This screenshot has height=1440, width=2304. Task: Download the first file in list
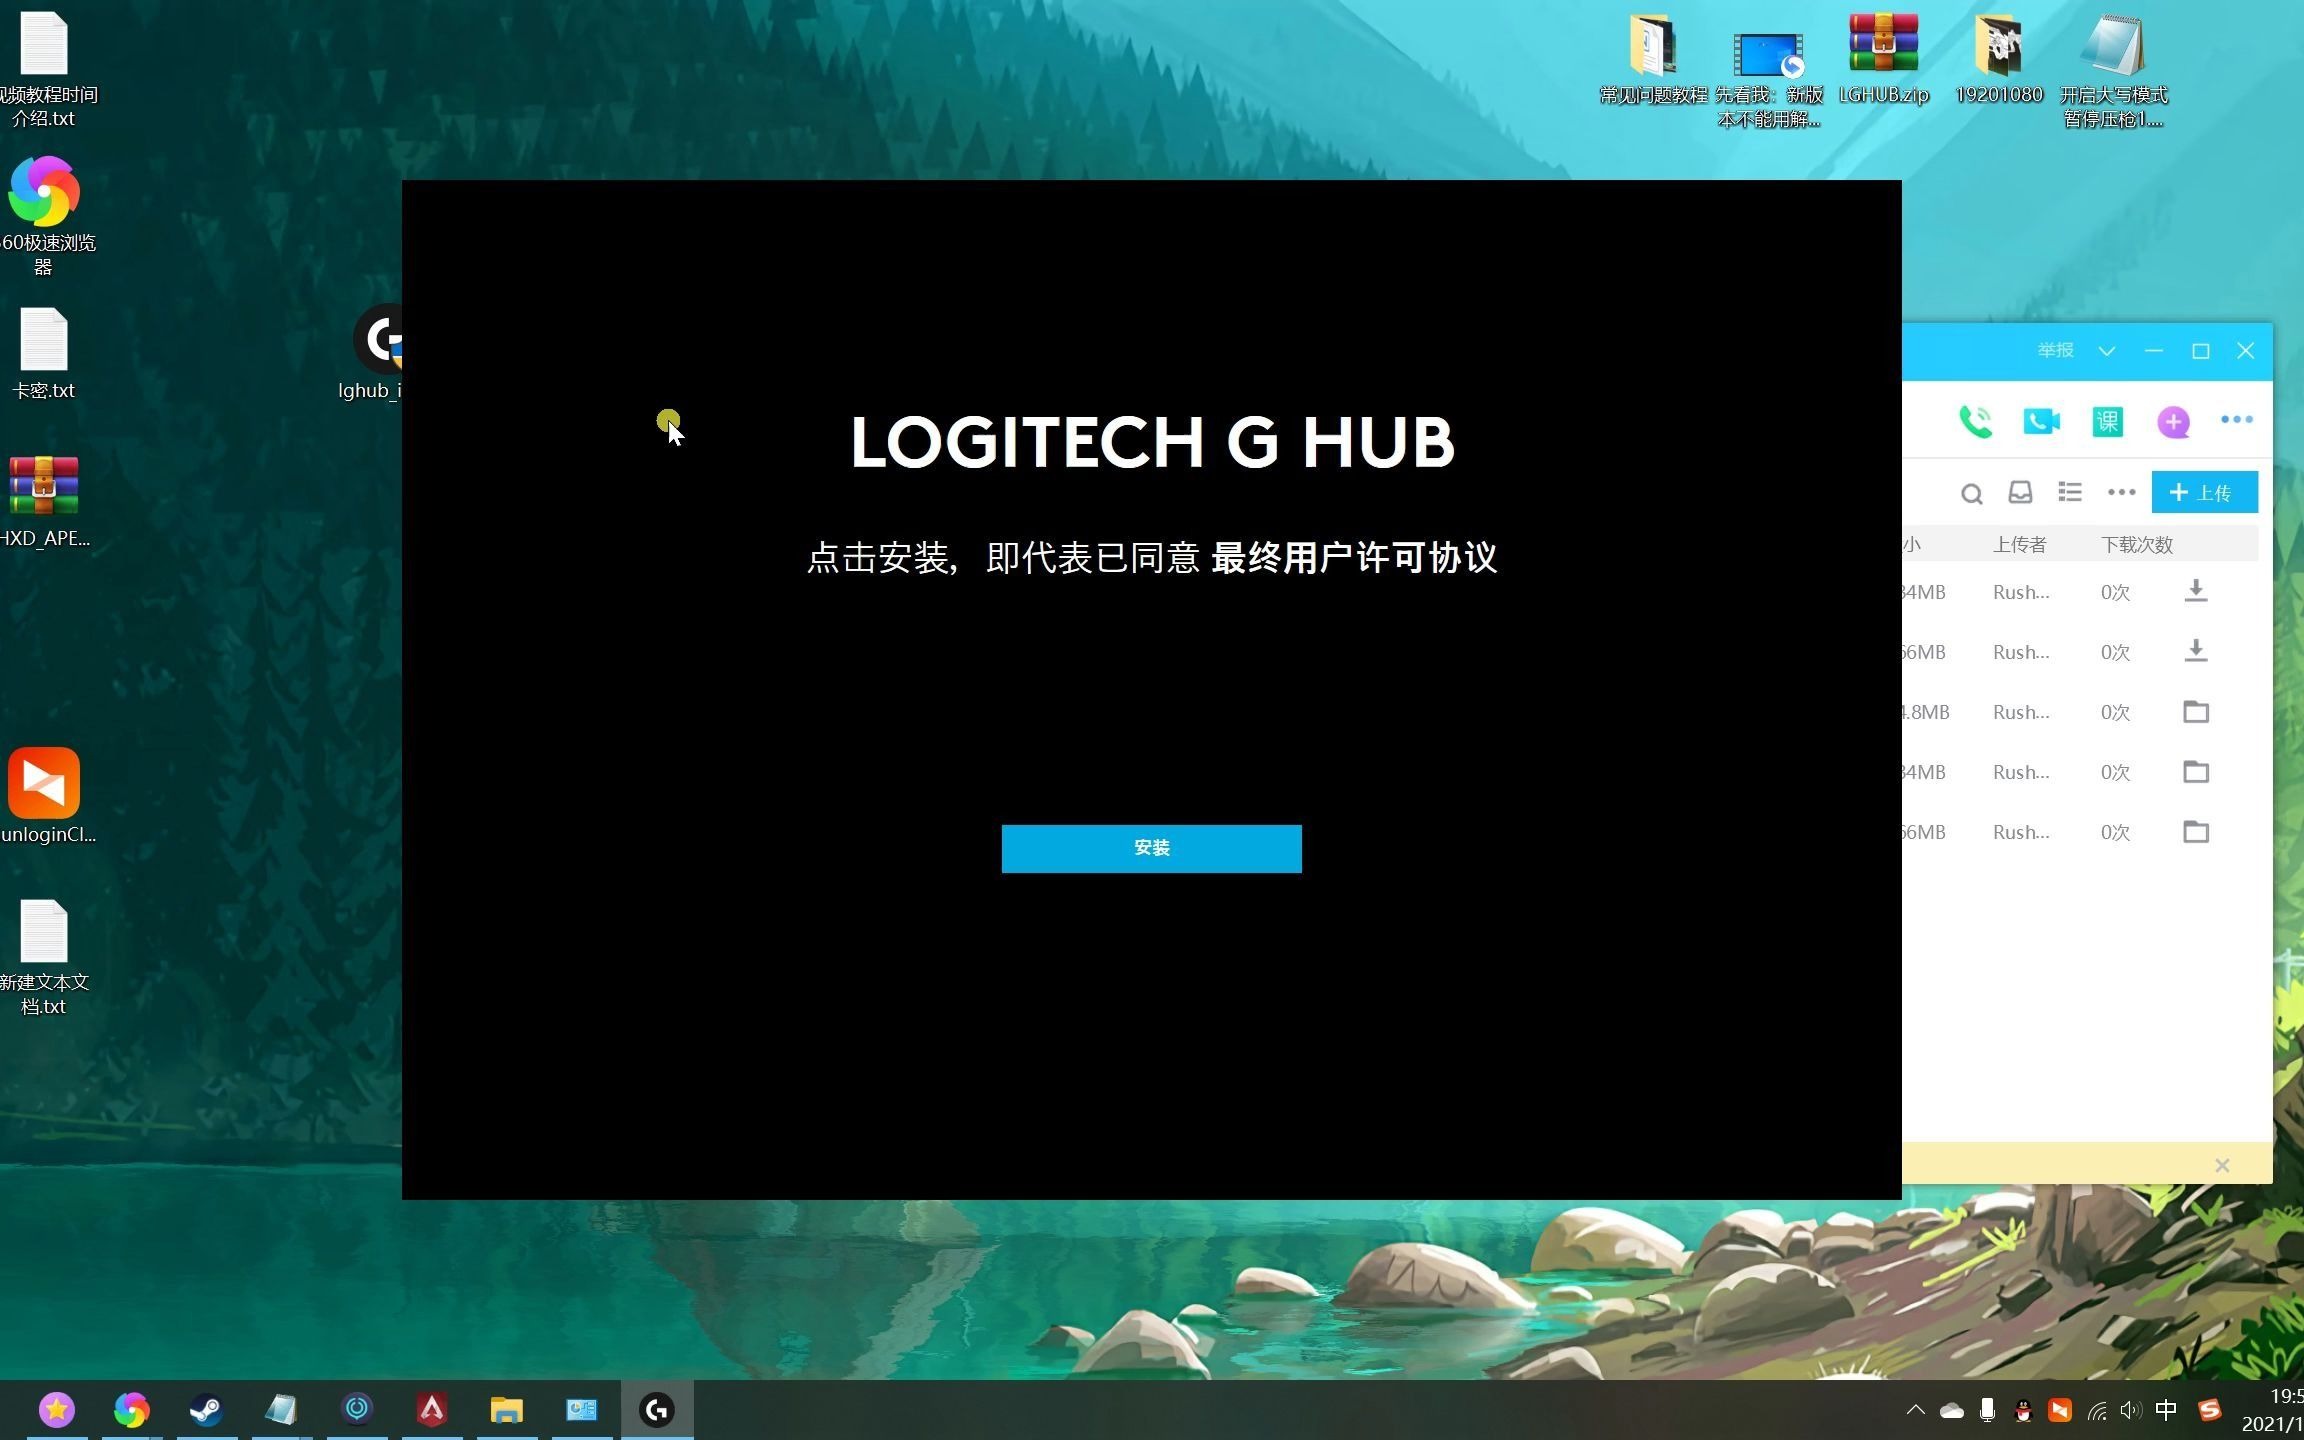[x=2195, y=591]
